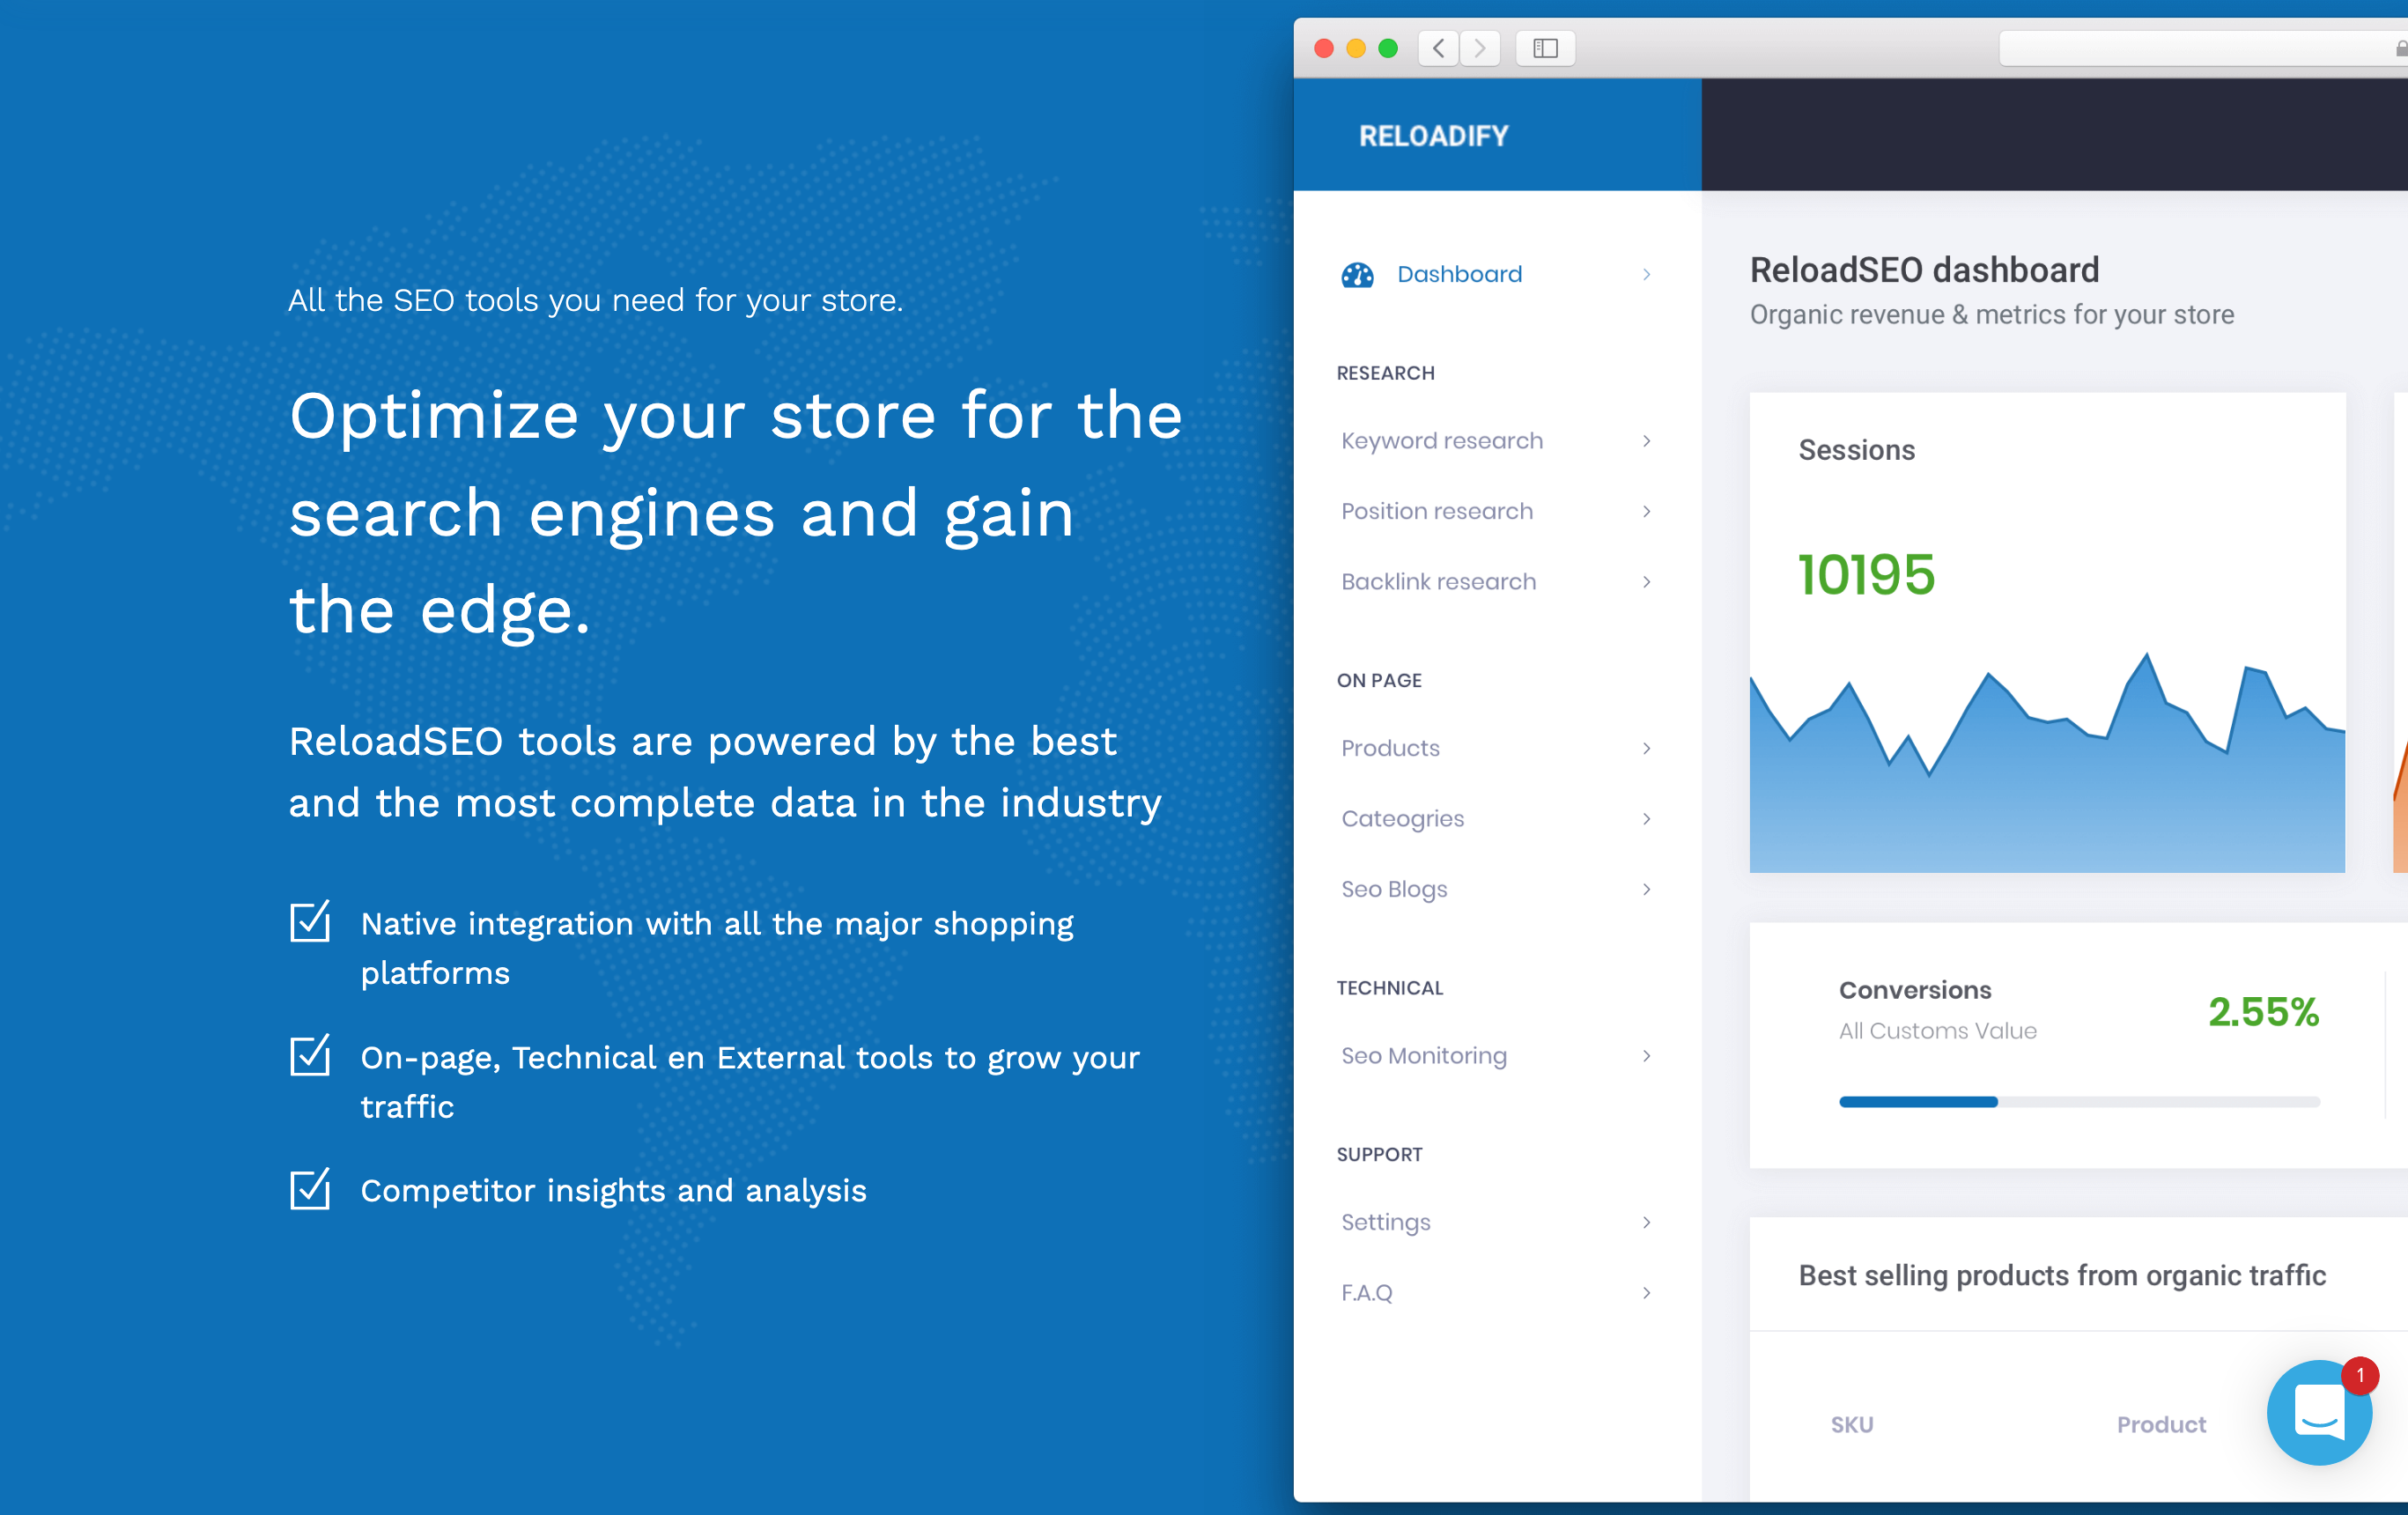Expand the Dashboard chevron

[x=1646, y=274]
